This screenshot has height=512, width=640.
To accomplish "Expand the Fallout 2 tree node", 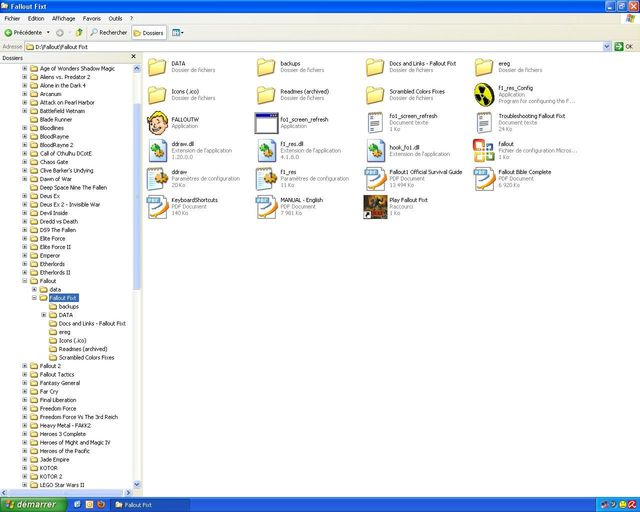I will click(25, 366).
